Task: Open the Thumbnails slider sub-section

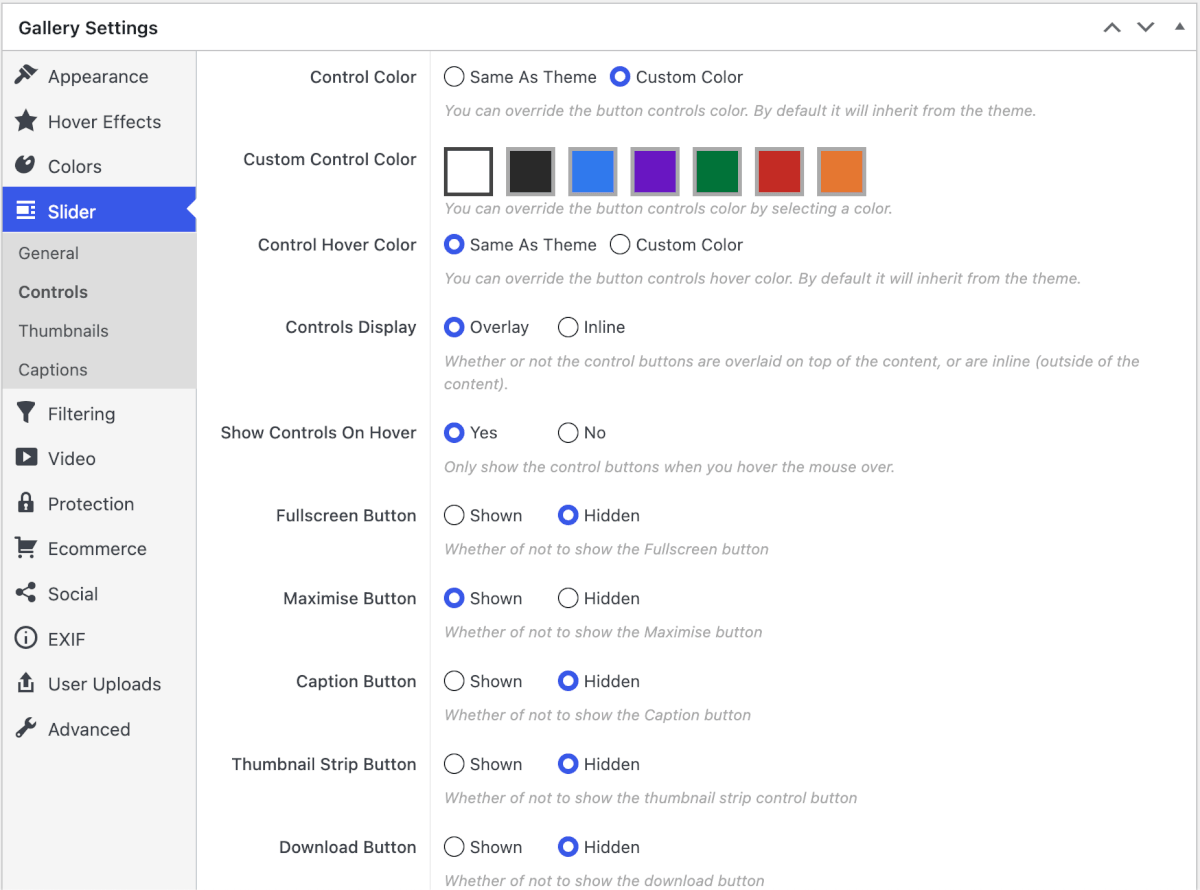Action: point(63,331)
